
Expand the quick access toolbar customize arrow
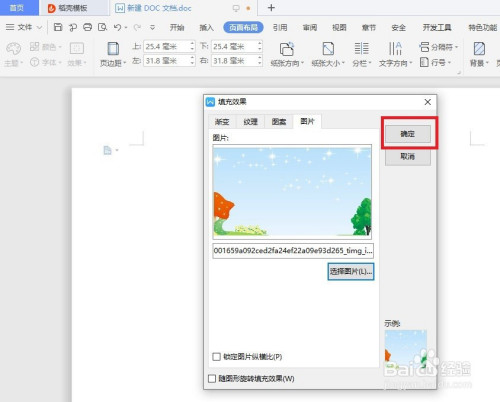point(152,27)
